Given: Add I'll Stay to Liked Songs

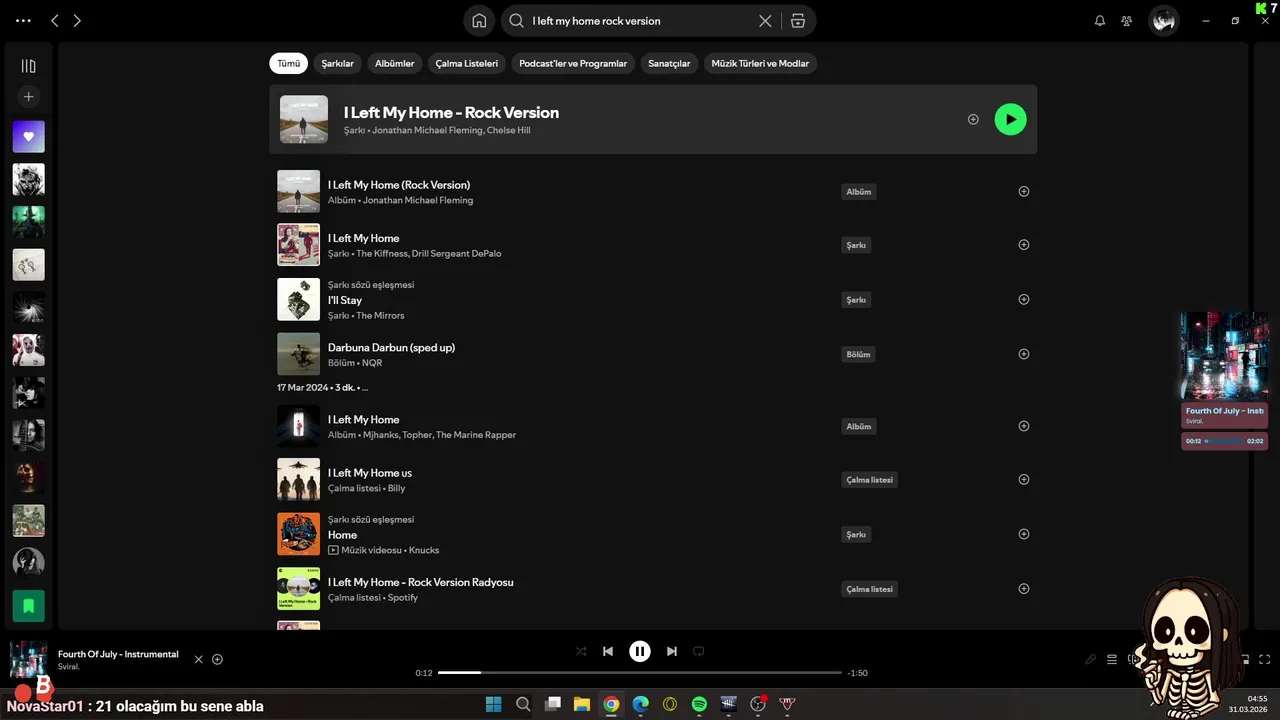Looking at the screenshot, I should click(1023, 299).
